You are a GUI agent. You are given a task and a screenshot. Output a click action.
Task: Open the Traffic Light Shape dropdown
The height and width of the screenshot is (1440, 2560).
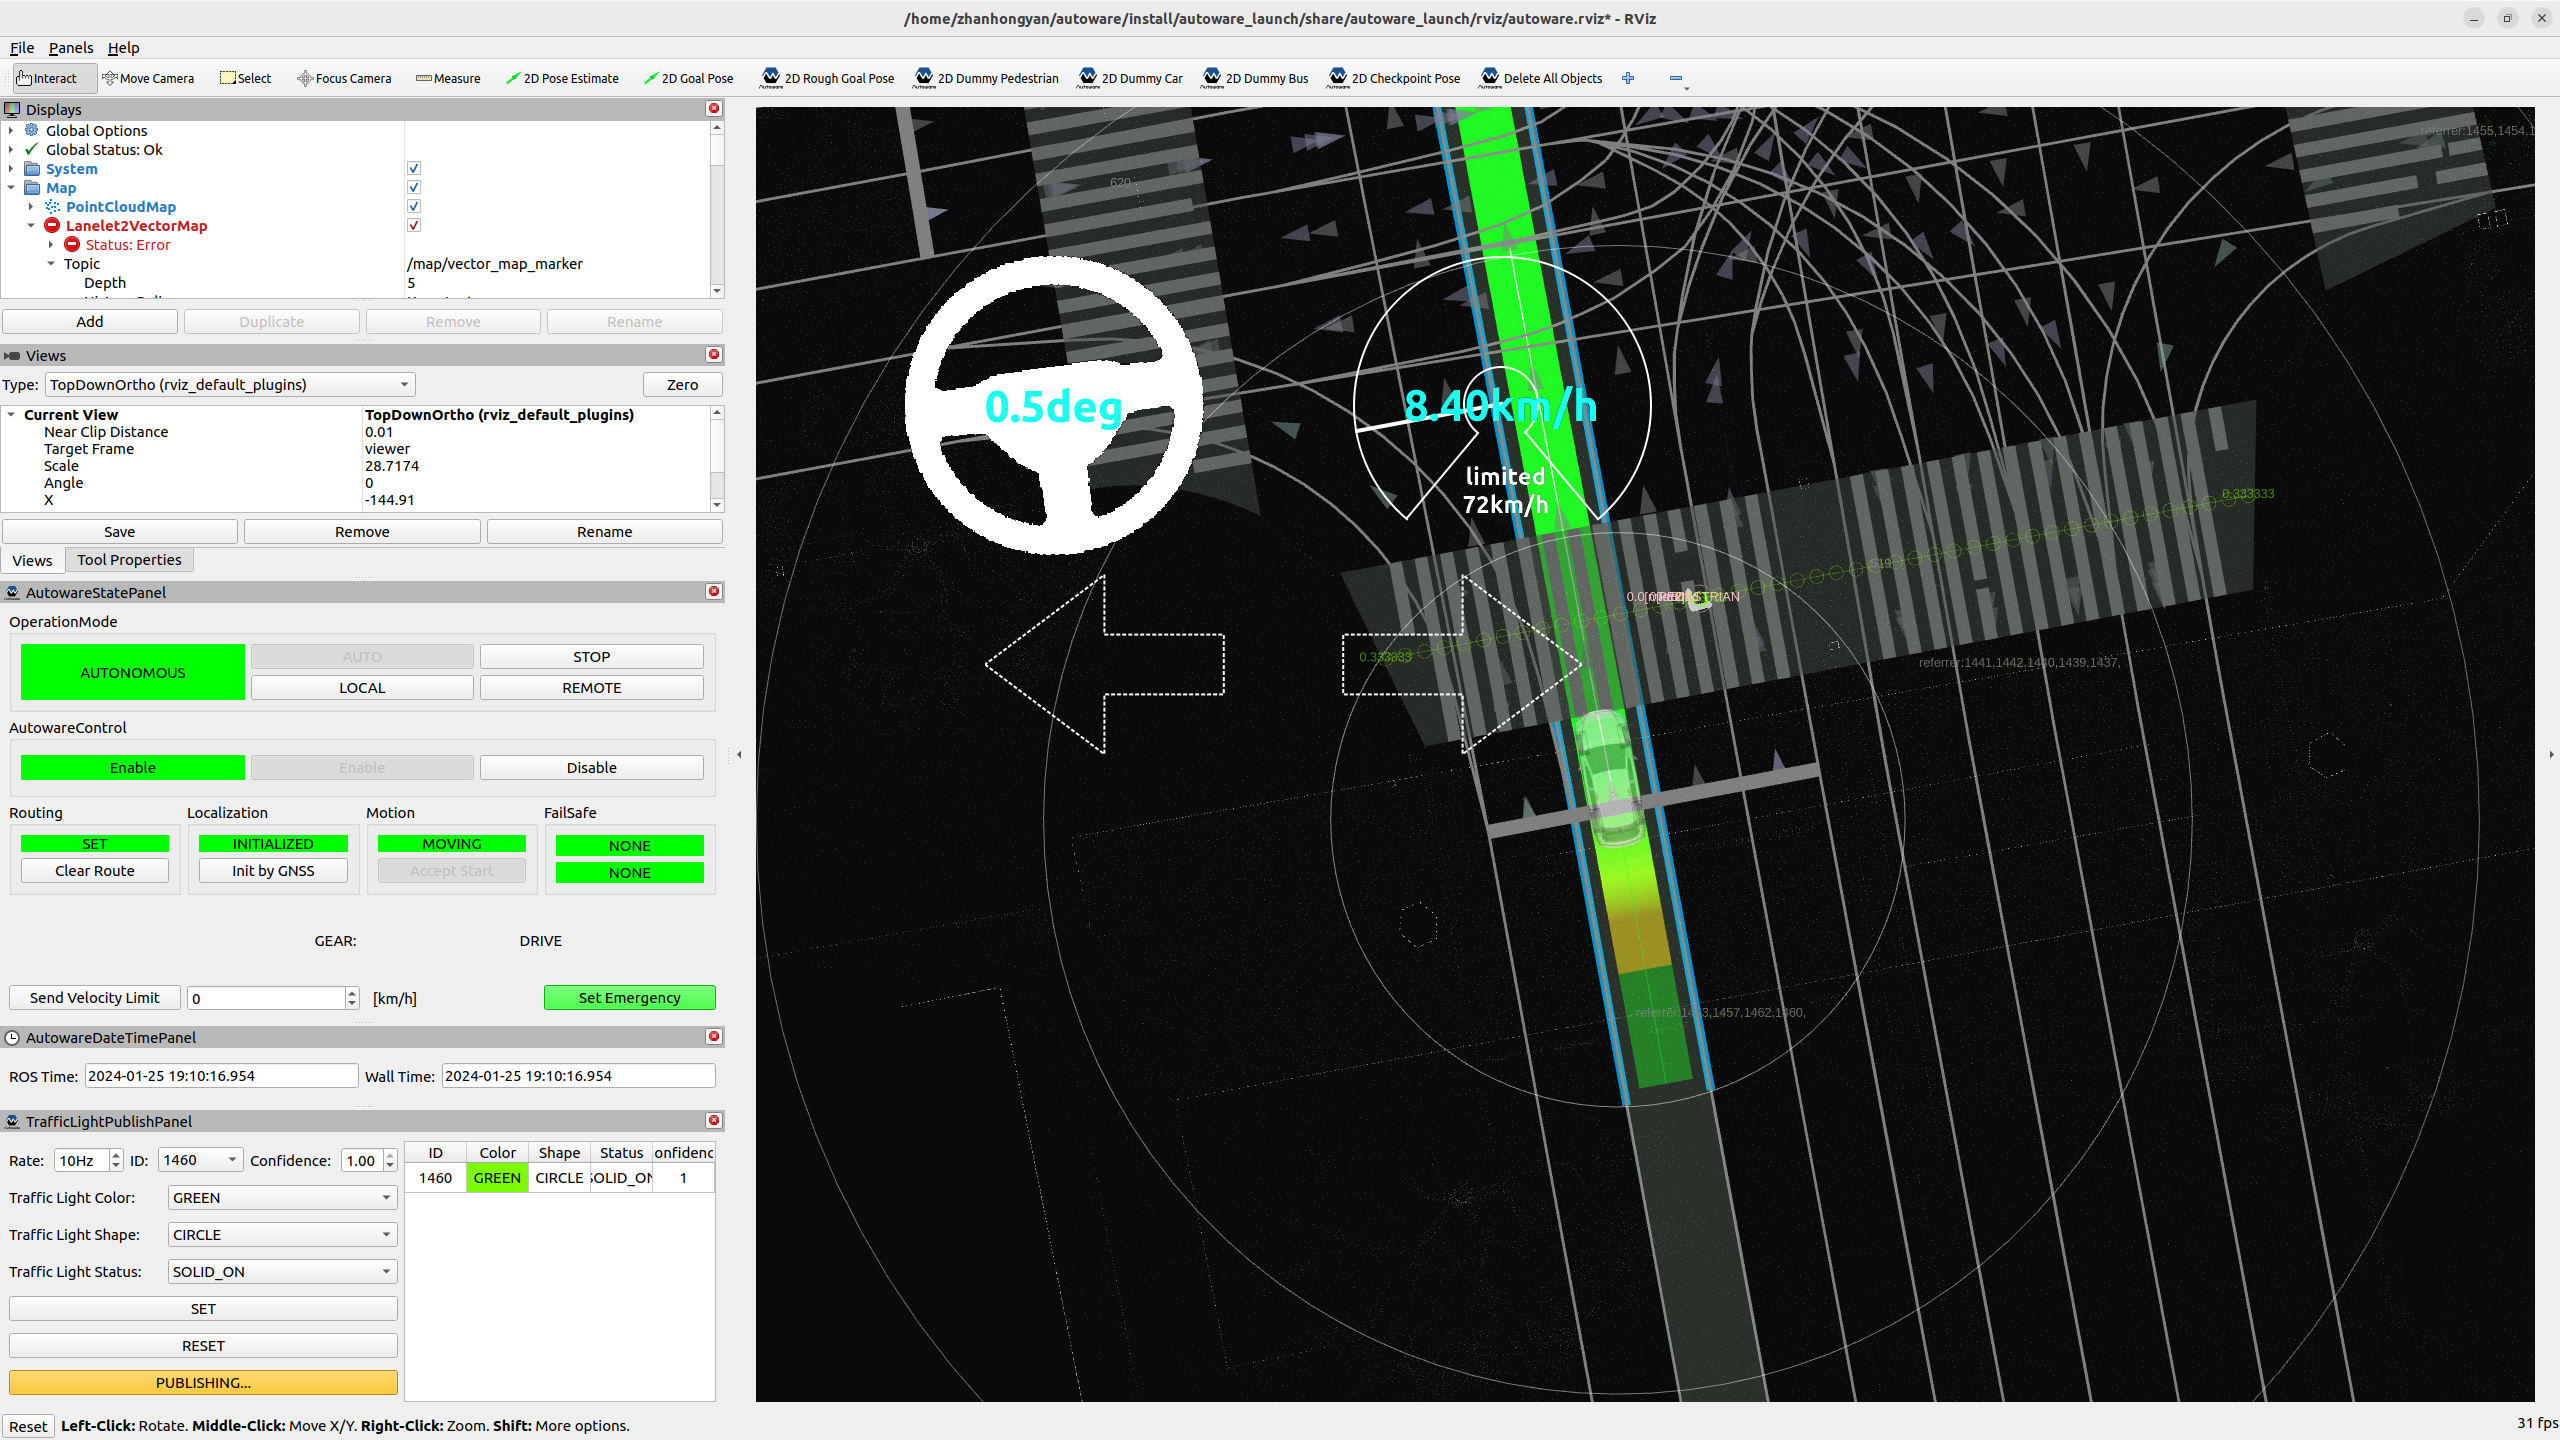tap(282, 1234)
